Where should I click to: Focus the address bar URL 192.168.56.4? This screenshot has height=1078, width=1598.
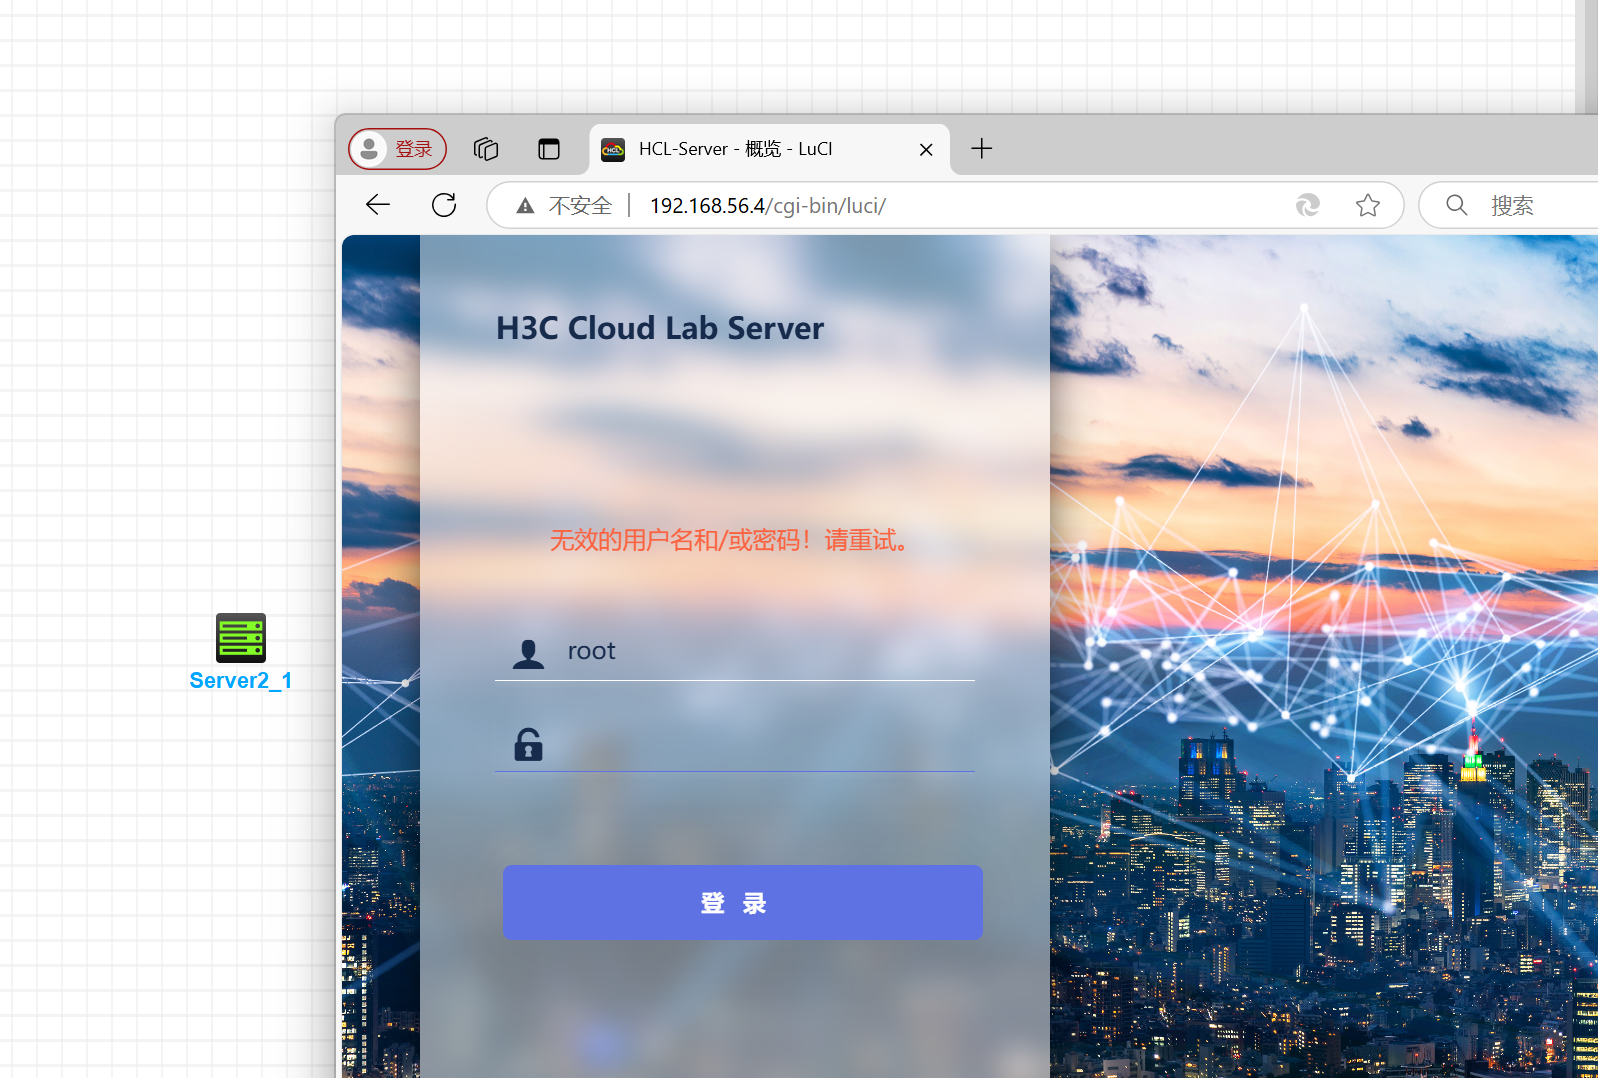768,206
